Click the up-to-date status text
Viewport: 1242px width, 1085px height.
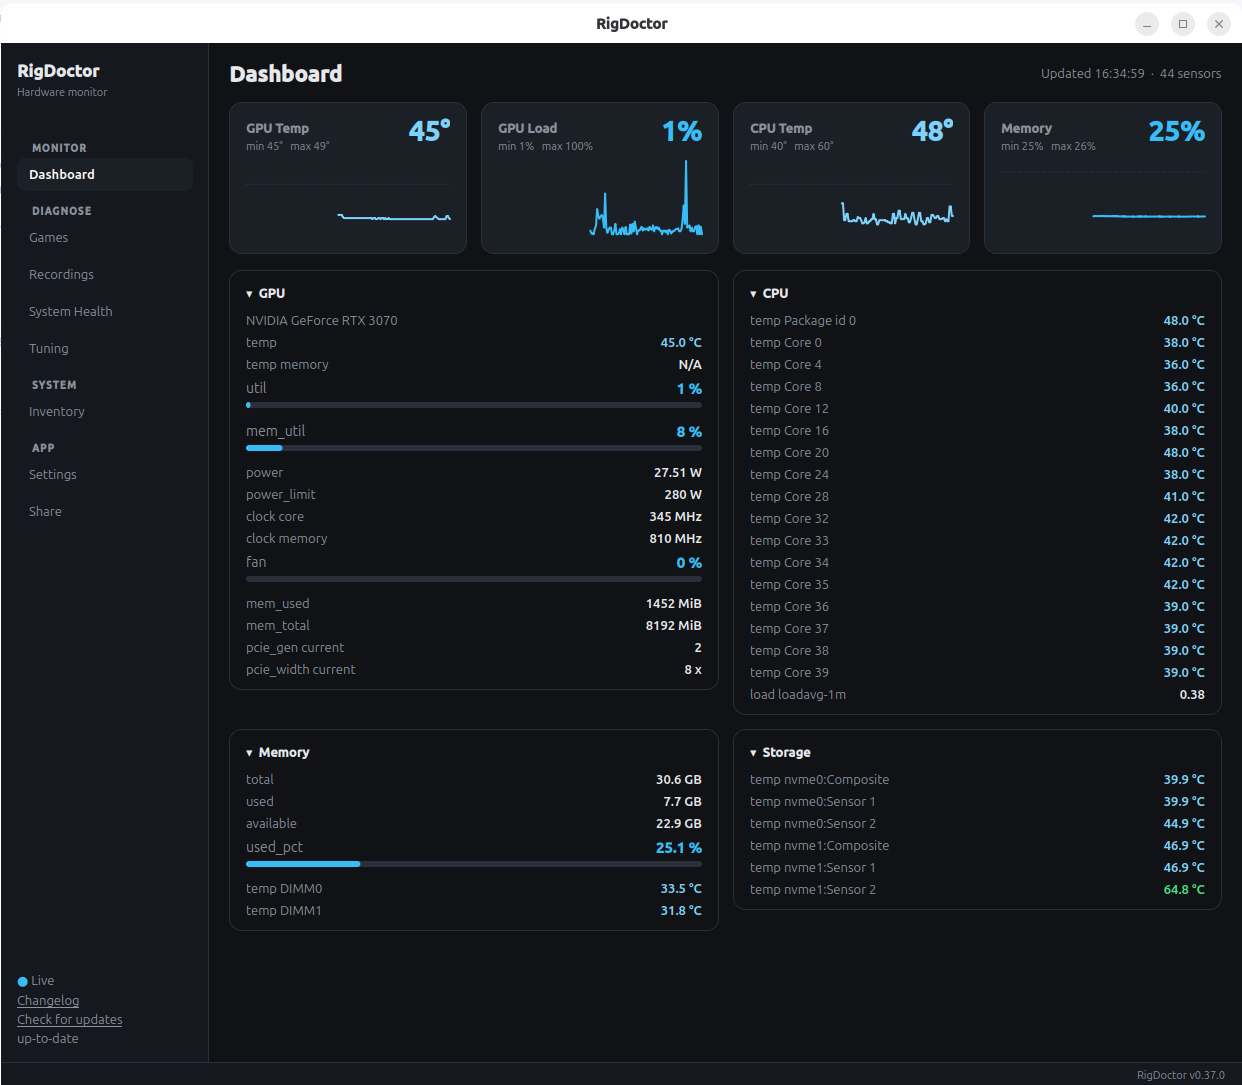[48, 1039]
